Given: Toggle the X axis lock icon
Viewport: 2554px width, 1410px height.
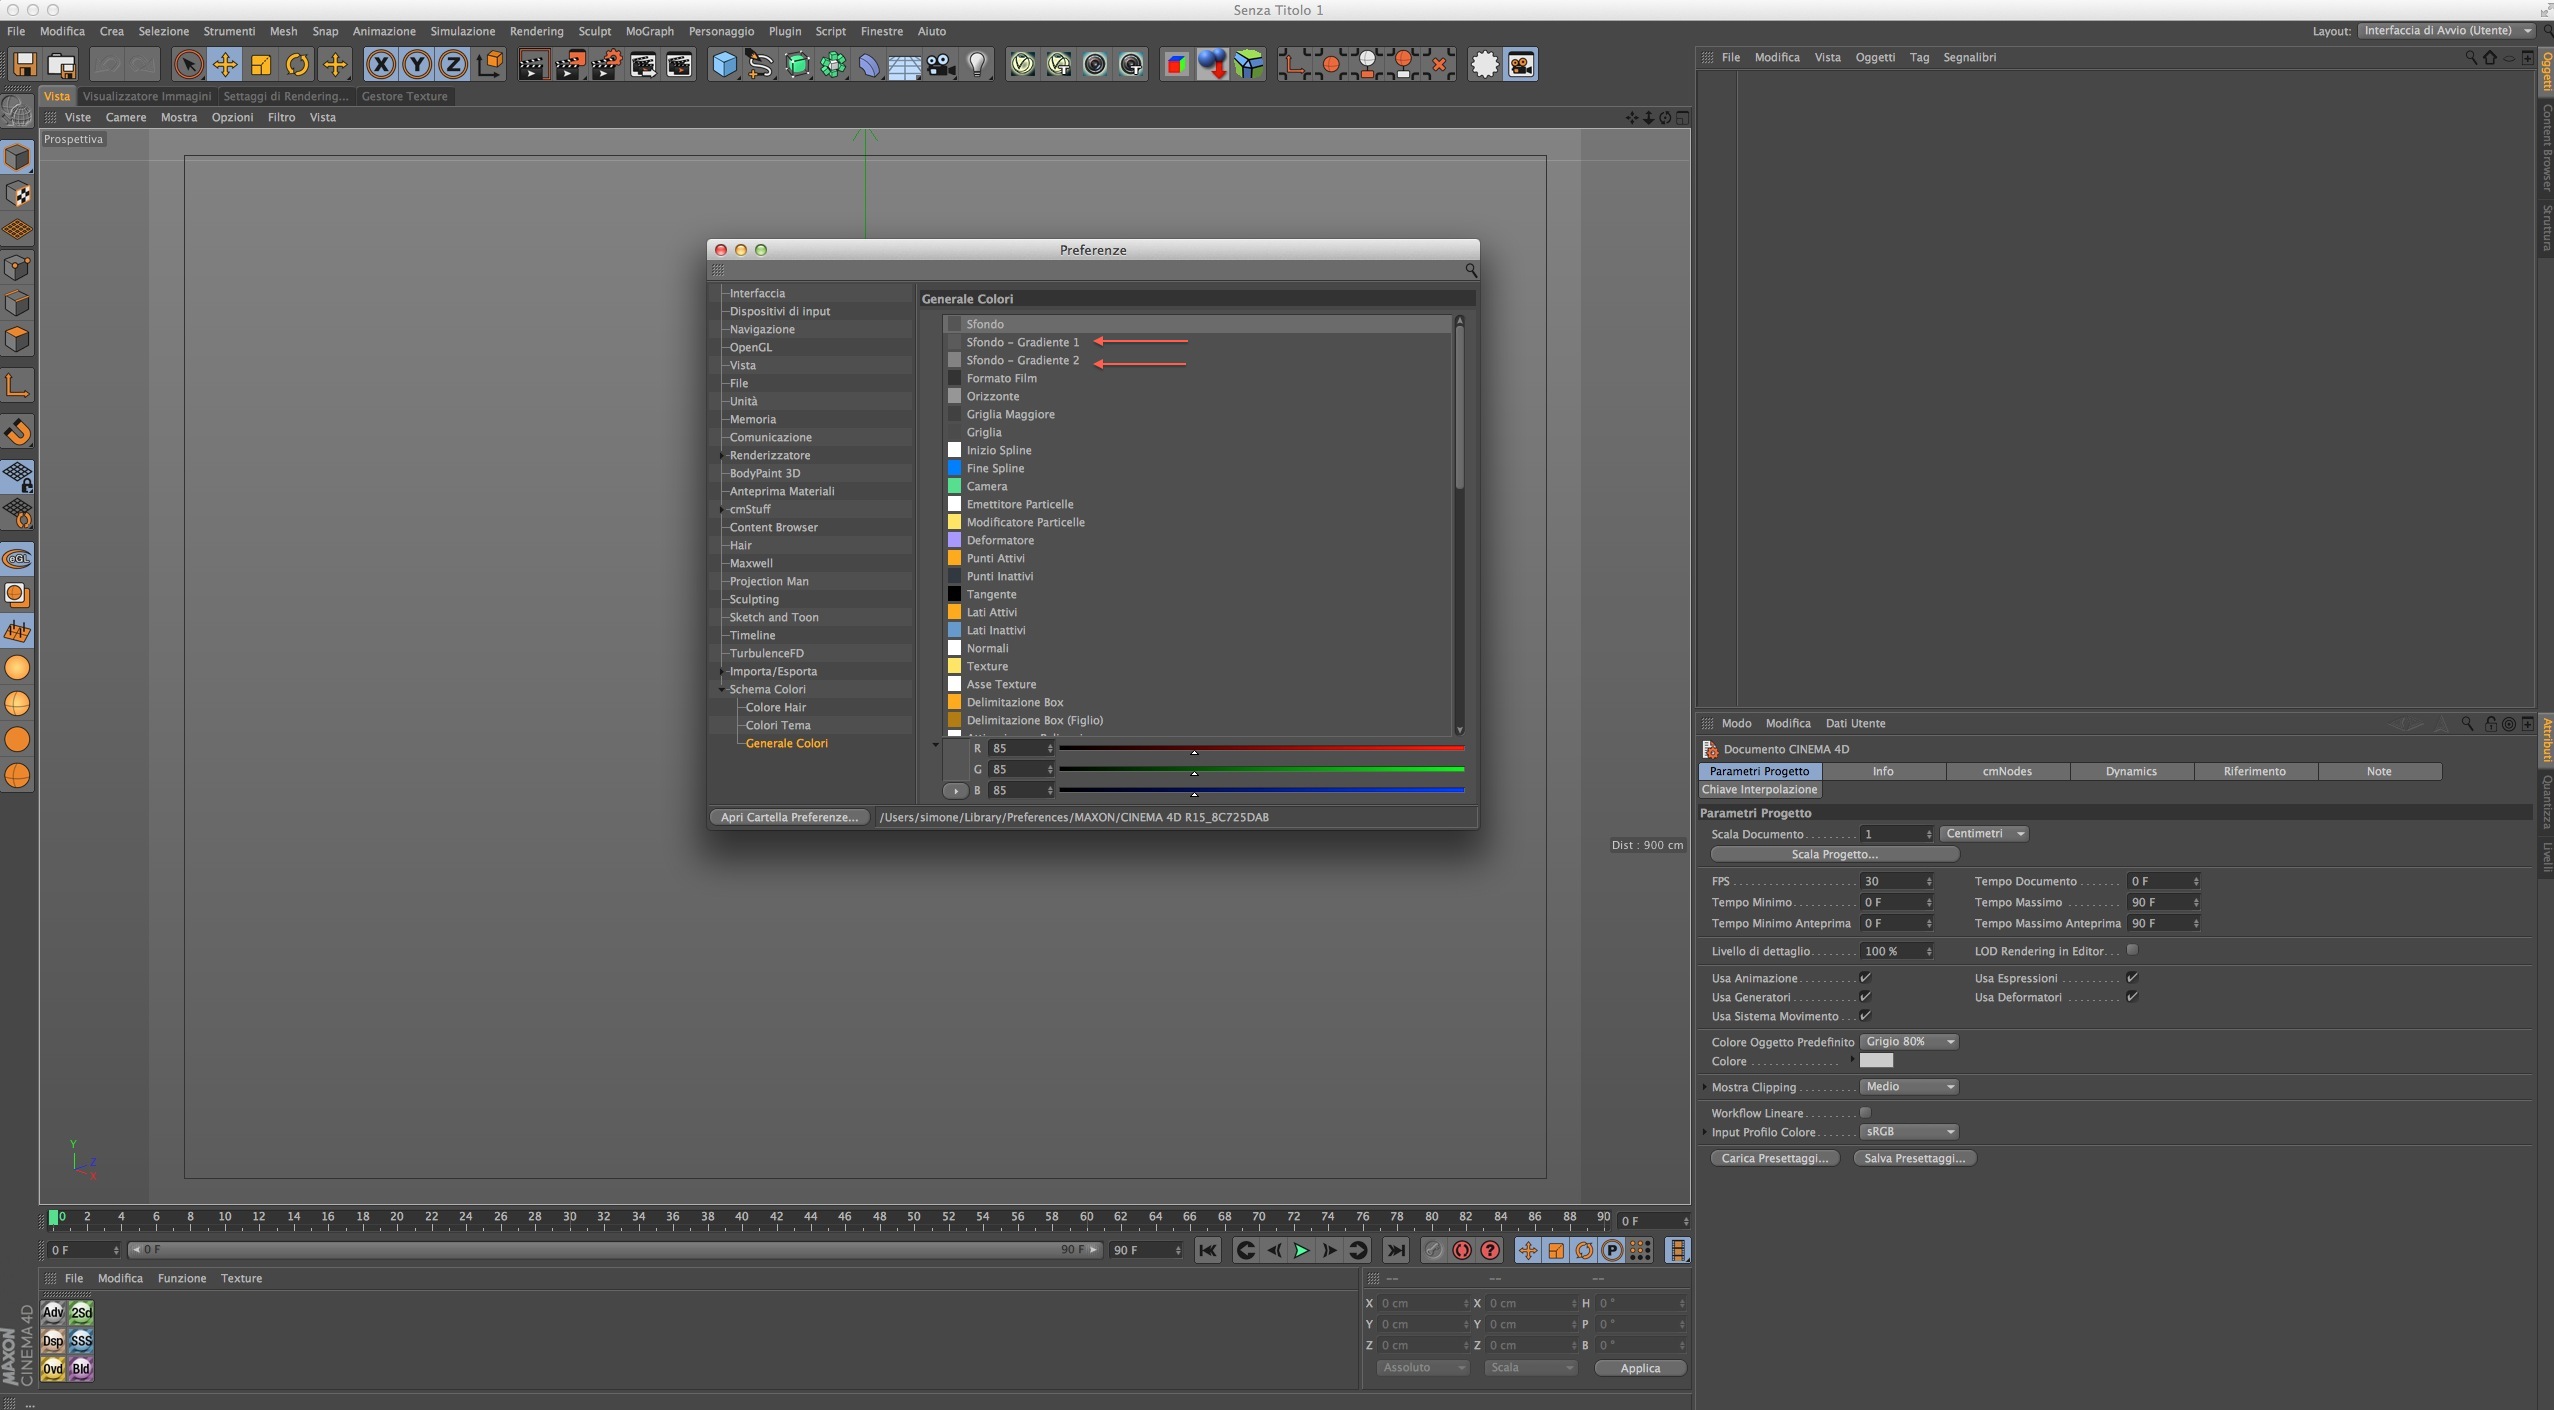Looking at the screenshot, I should (x=380, y=65).
